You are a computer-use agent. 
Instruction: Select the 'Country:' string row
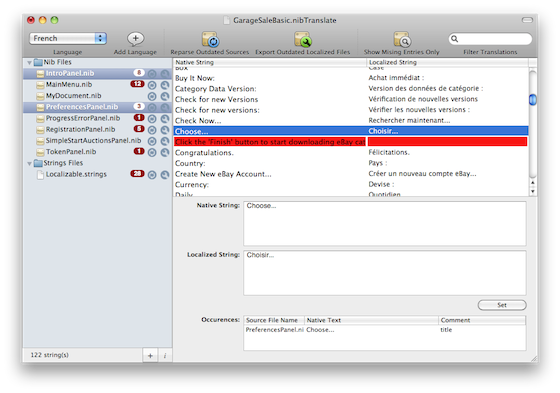[x=351, y=163]
